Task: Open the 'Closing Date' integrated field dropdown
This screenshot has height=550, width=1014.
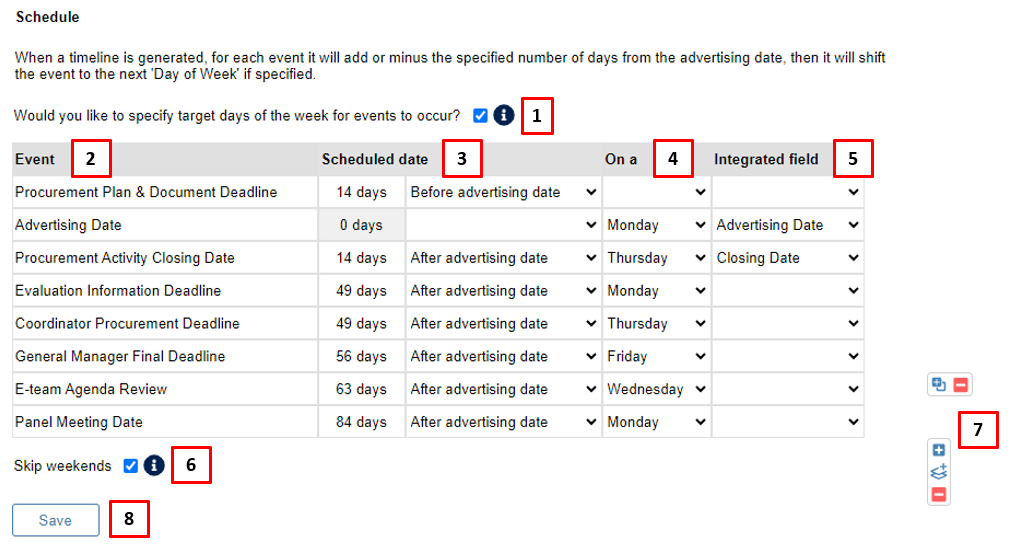Action: pyautogui.click(x=788, y=258)
